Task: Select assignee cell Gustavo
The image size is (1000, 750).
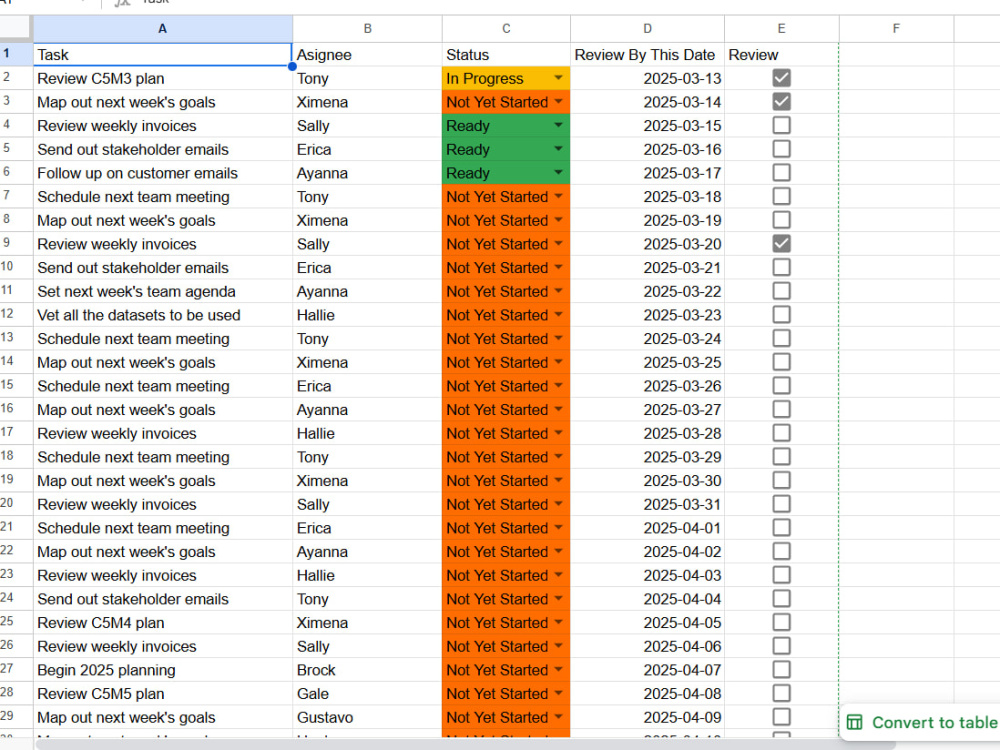Action: click(367, 717)
